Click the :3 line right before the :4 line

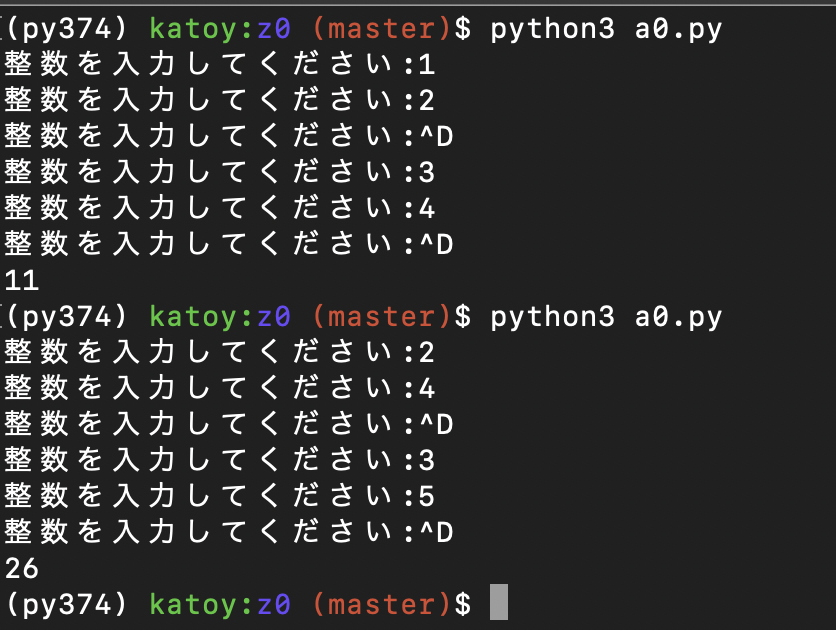click(220, 172)
